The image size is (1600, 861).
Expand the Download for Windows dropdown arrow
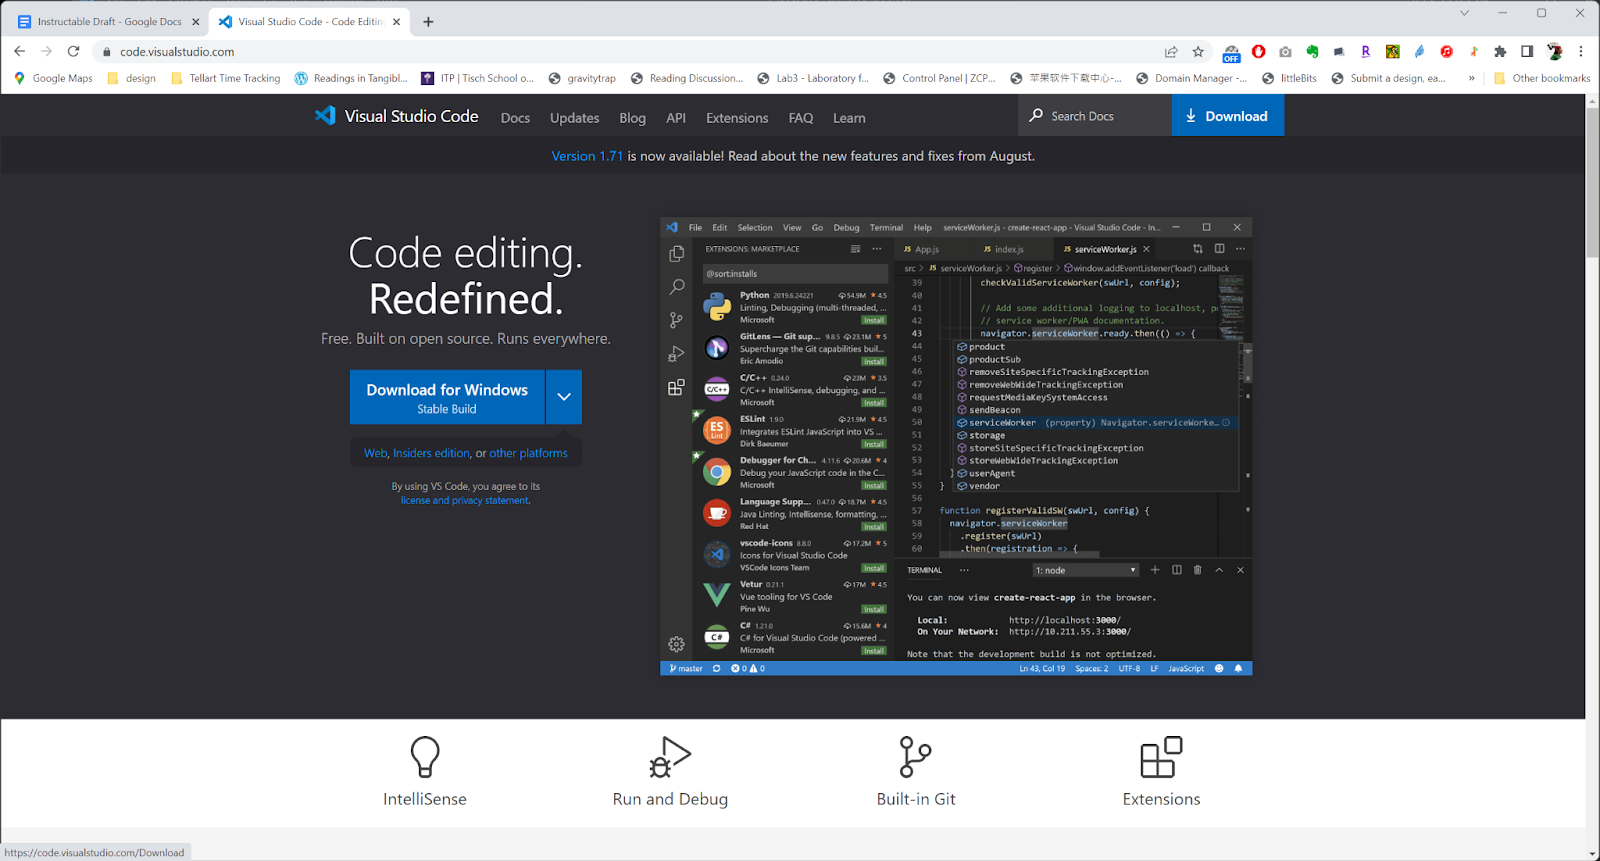564,397
